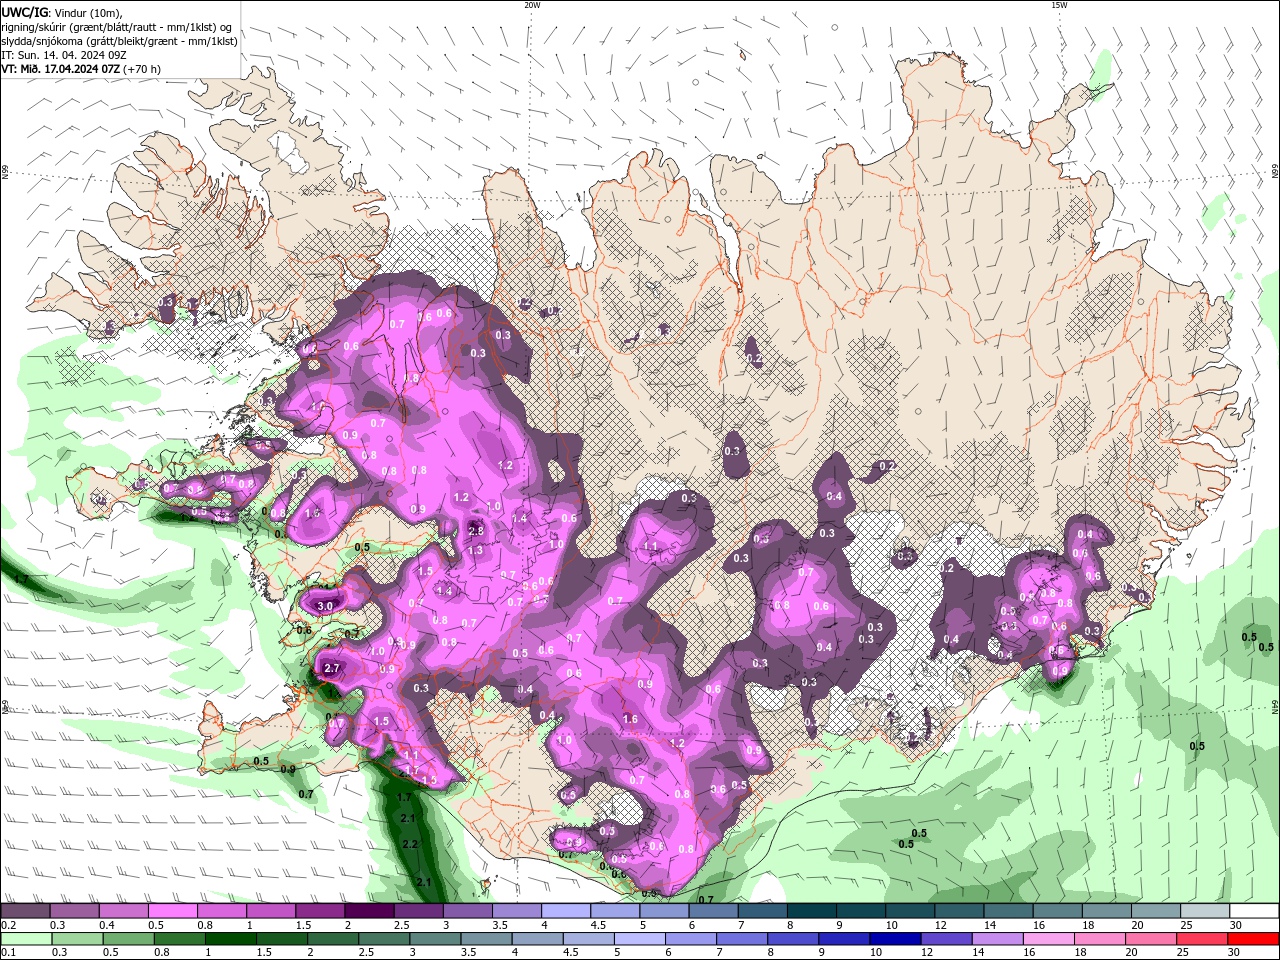Click the title text 'UWC/IG: Vindur (10m)'
This screenshot has width=1280, height=960.
pyautogui.click(x=61, y=12)
